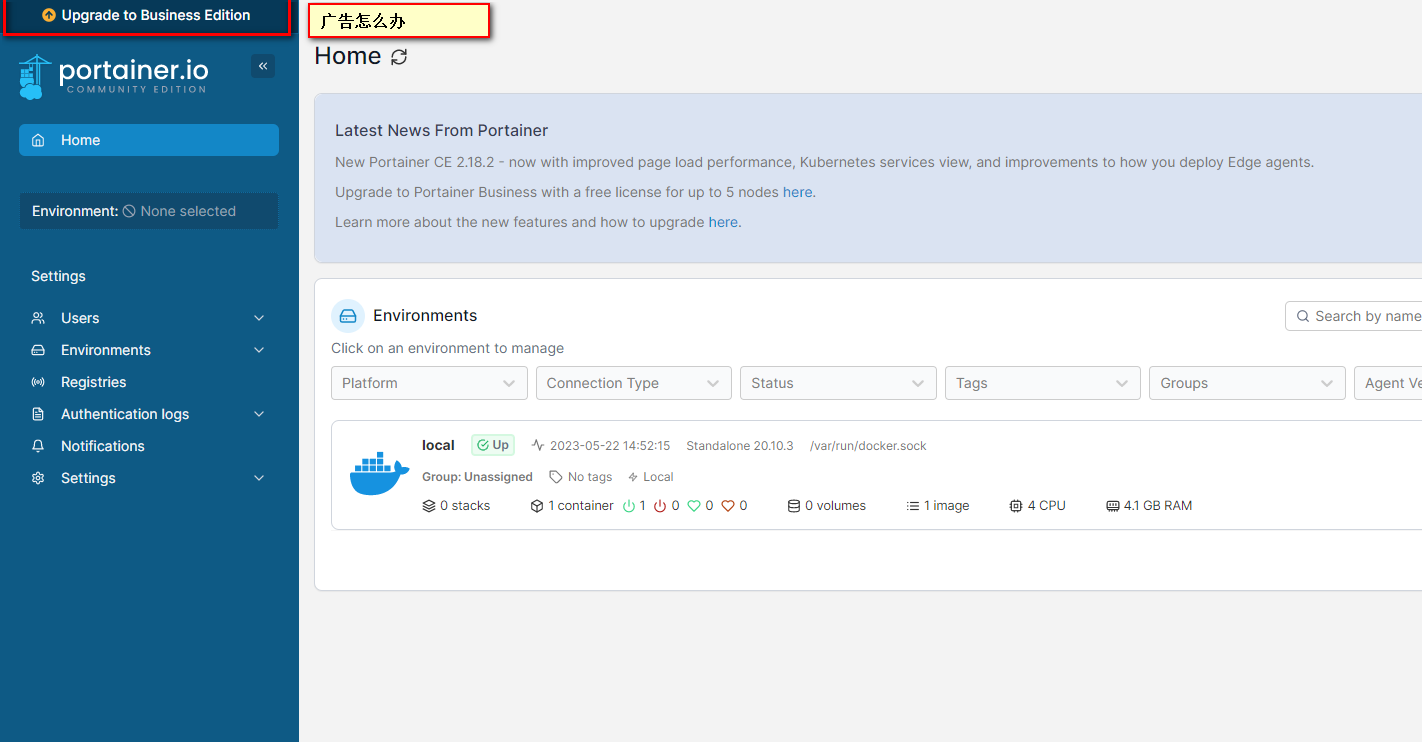Open Environments in the sidebar menu

(x=106, y=350)
